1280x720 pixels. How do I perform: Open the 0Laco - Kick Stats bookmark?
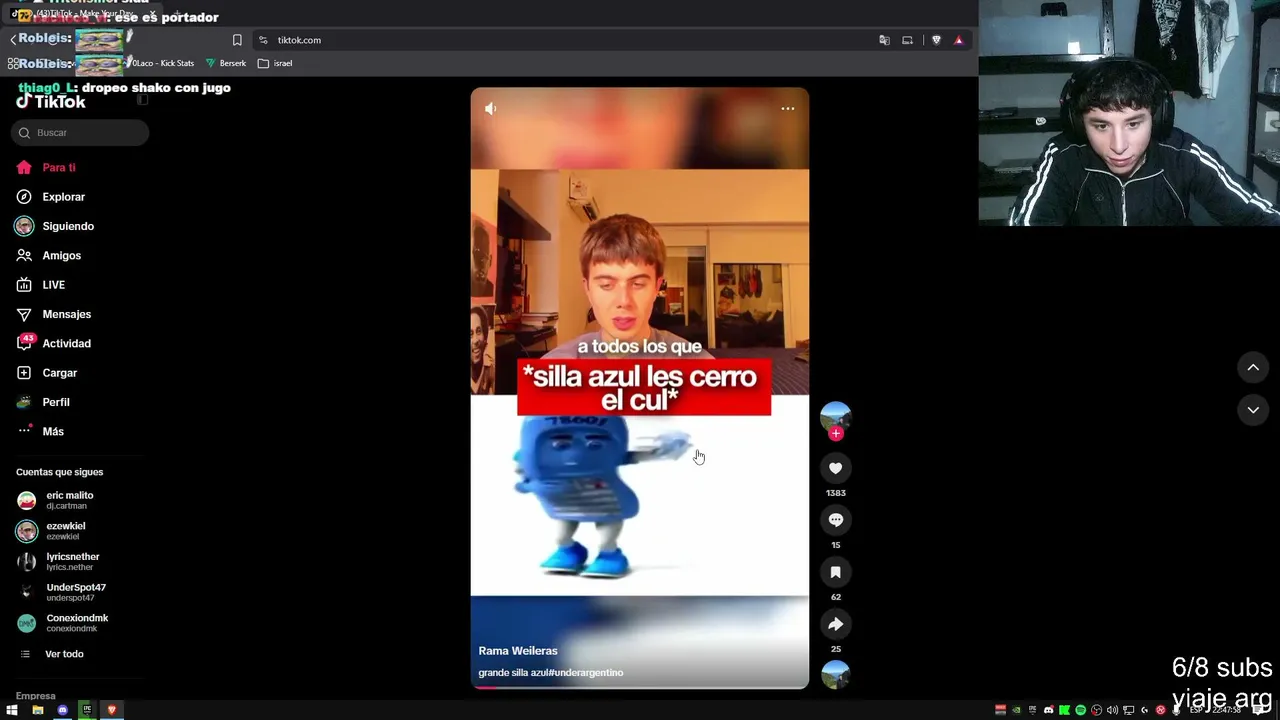(160, 63)
